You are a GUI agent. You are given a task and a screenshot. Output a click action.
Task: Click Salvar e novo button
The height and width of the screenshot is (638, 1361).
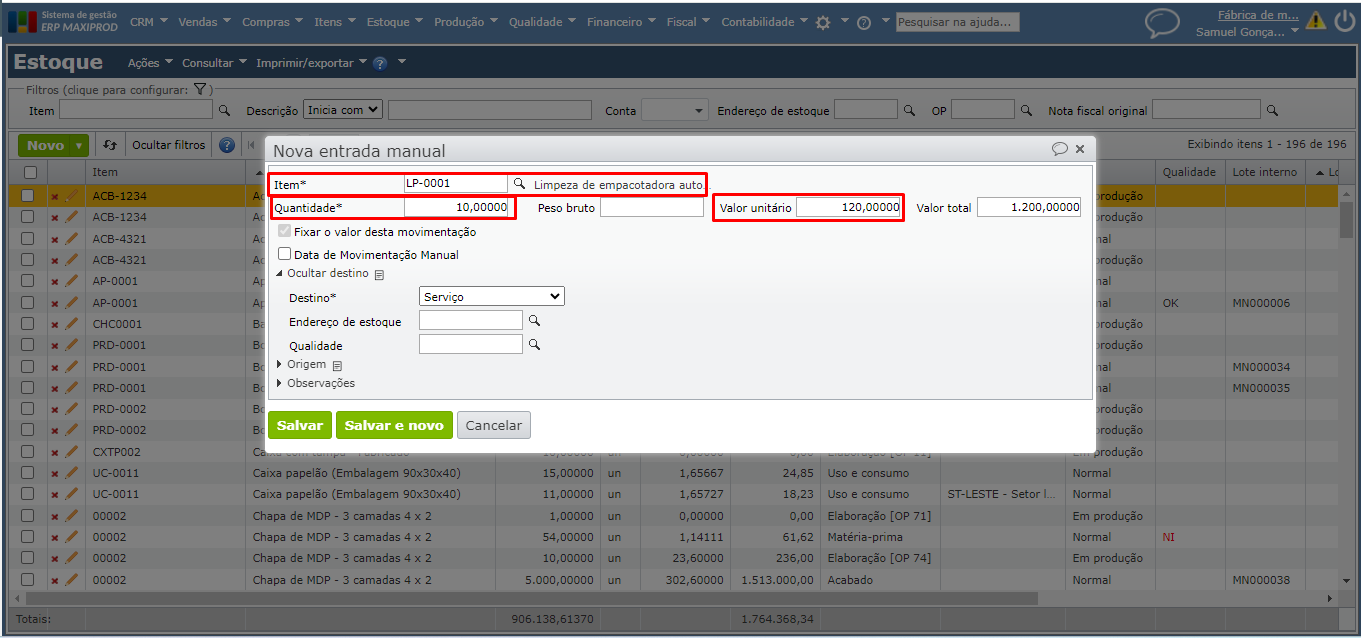394,425
